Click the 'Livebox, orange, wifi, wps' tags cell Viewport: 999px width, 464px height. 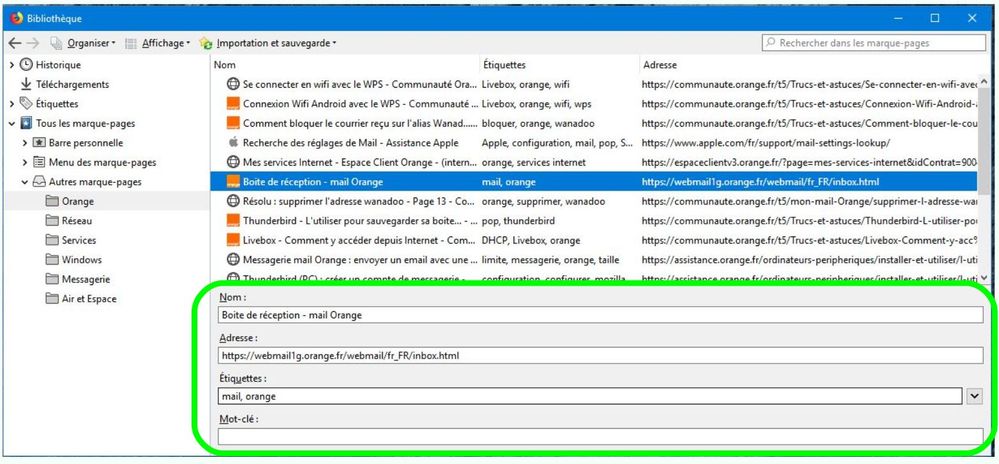point(536,104)
